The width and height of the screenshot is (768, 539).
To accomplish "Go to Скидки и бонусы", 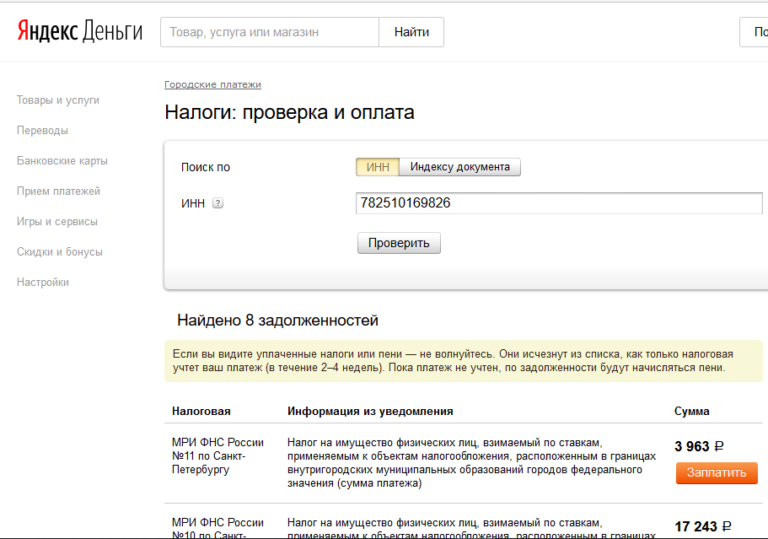I will point(59,252).
